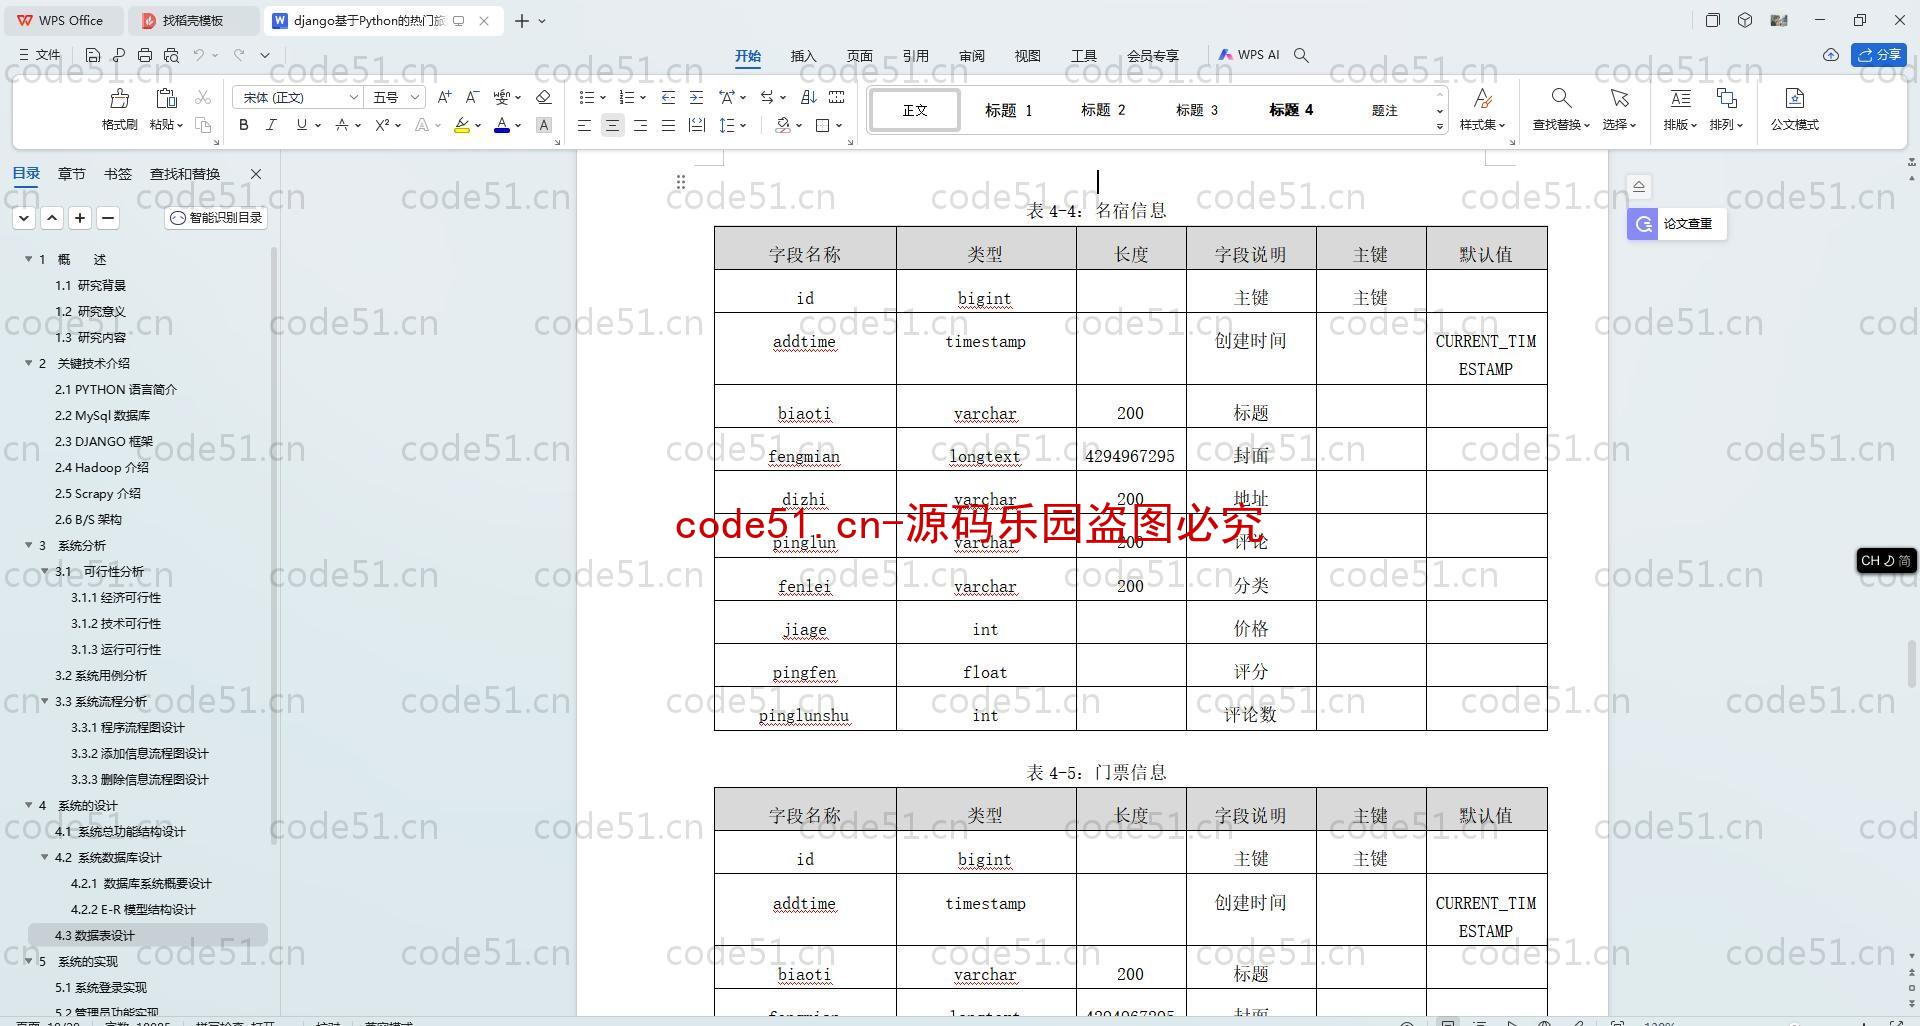Click the Paste clipboard icon

(x=166, y=98)
